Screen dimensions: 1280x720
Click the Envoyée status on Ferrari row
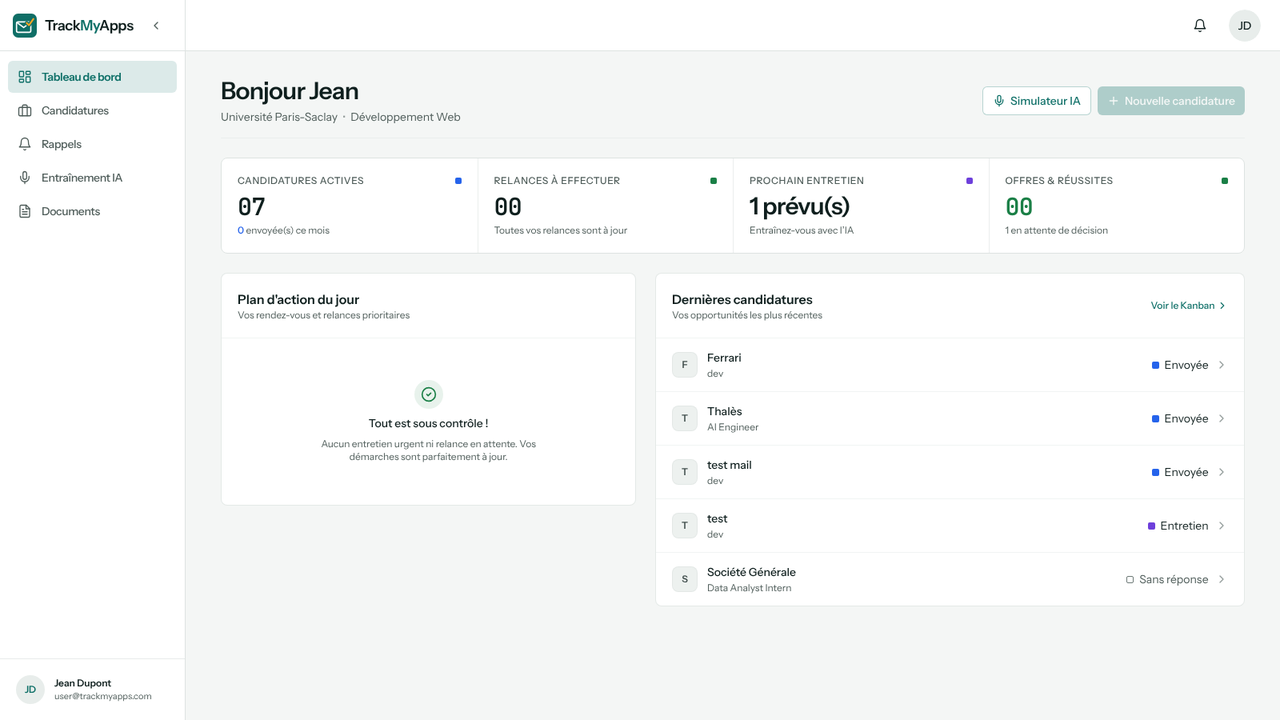[1180, 365]
